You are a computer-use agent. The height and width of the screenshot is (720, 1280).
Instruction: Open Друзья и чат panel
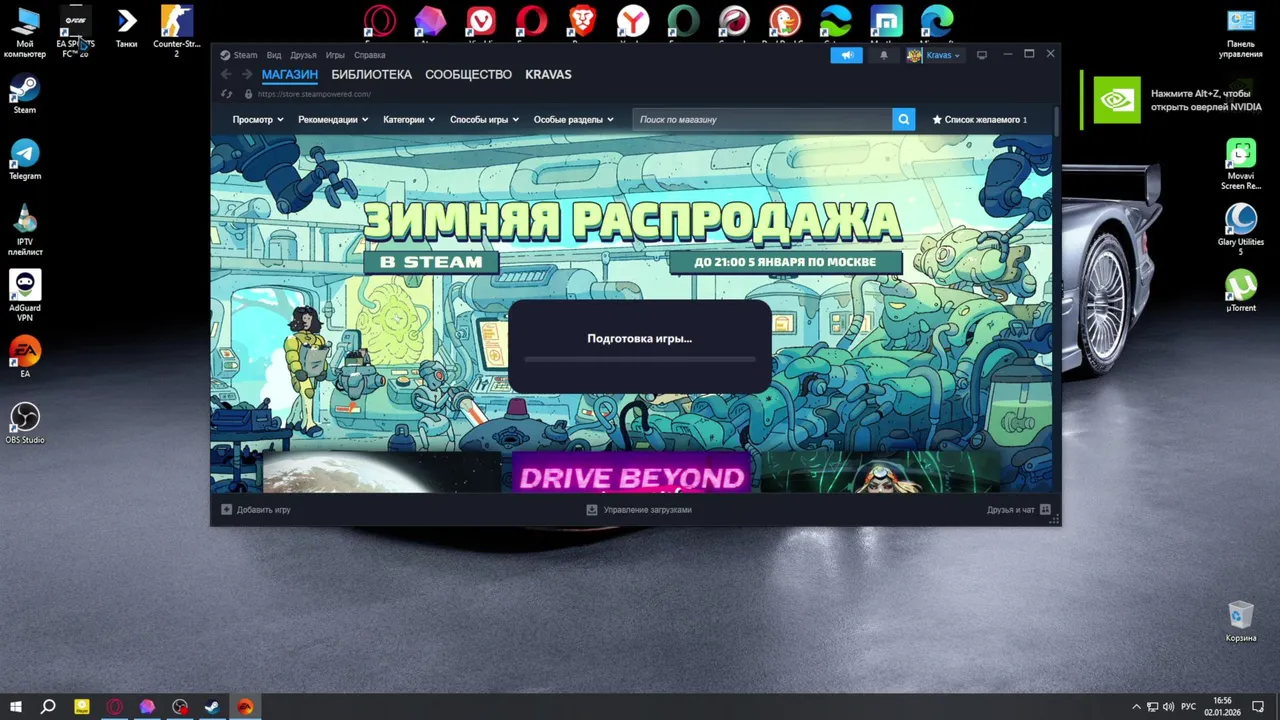pos(1018,510)
